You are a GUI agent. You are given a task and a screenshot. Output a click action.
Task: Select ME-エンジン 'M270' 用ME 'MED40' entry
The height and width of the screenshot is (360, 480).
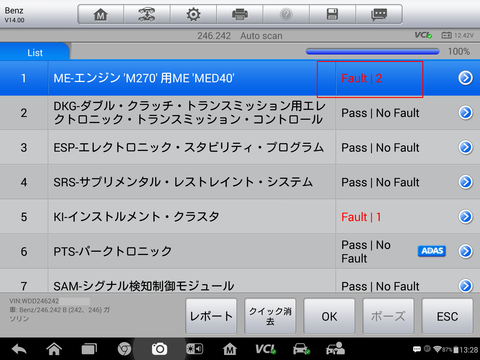click(x=144, y=78)
